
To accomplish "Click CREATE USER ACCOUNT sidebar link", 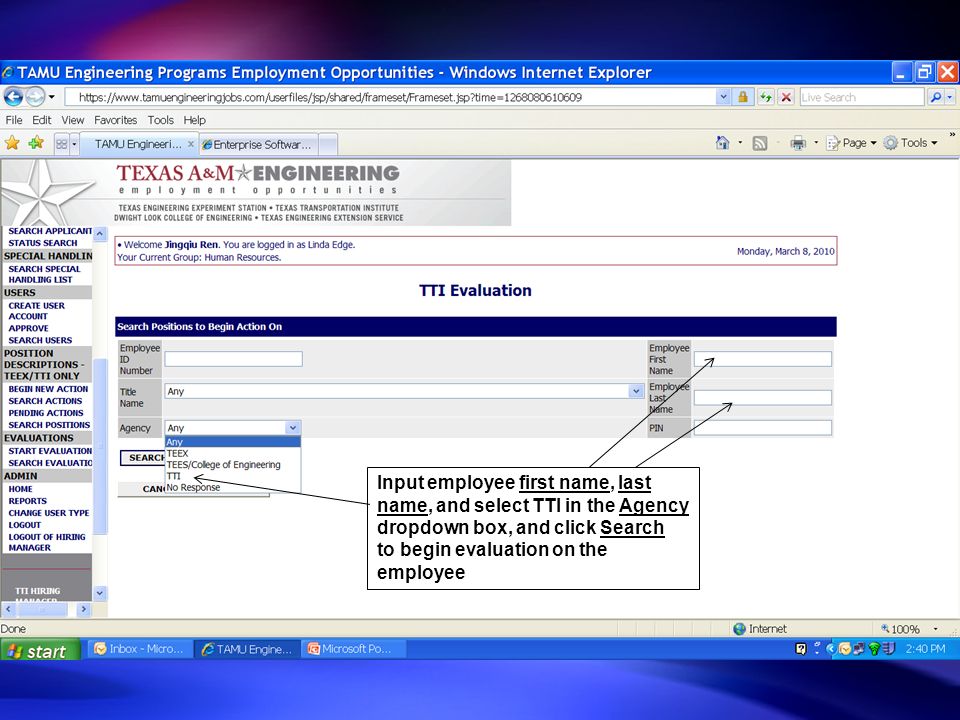I will (37, 311).
